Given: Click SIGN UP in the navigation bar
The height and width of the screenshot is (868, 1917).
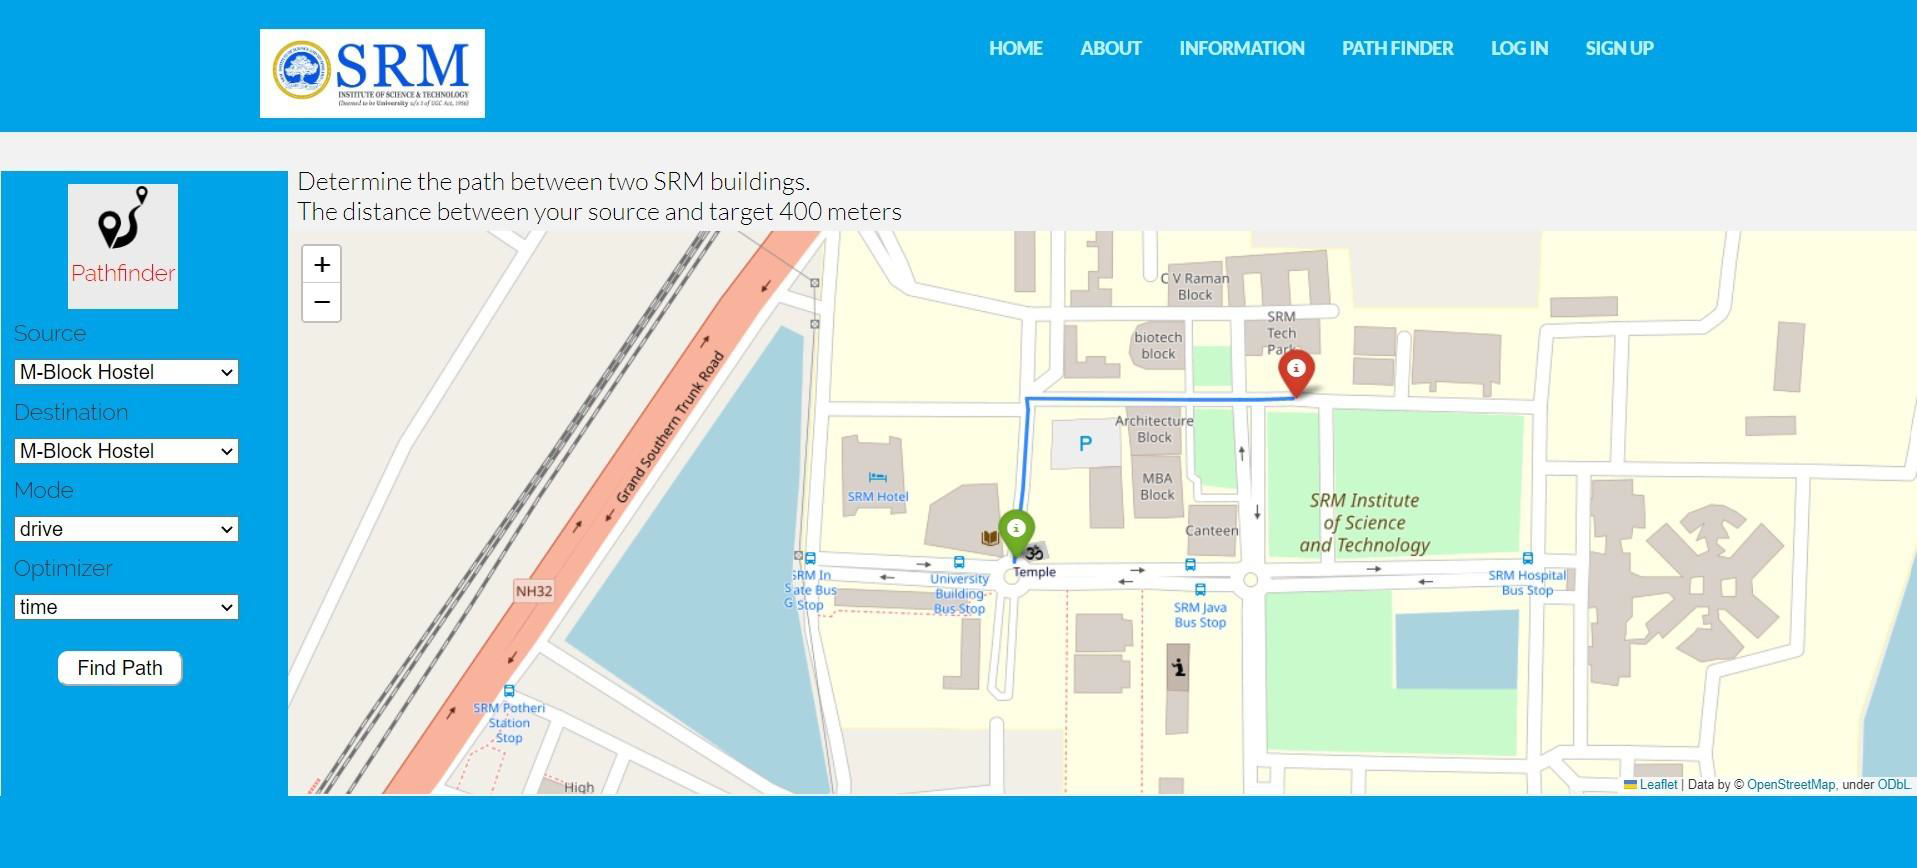Looking at the screenshot, I should (x=1619, y=48).
